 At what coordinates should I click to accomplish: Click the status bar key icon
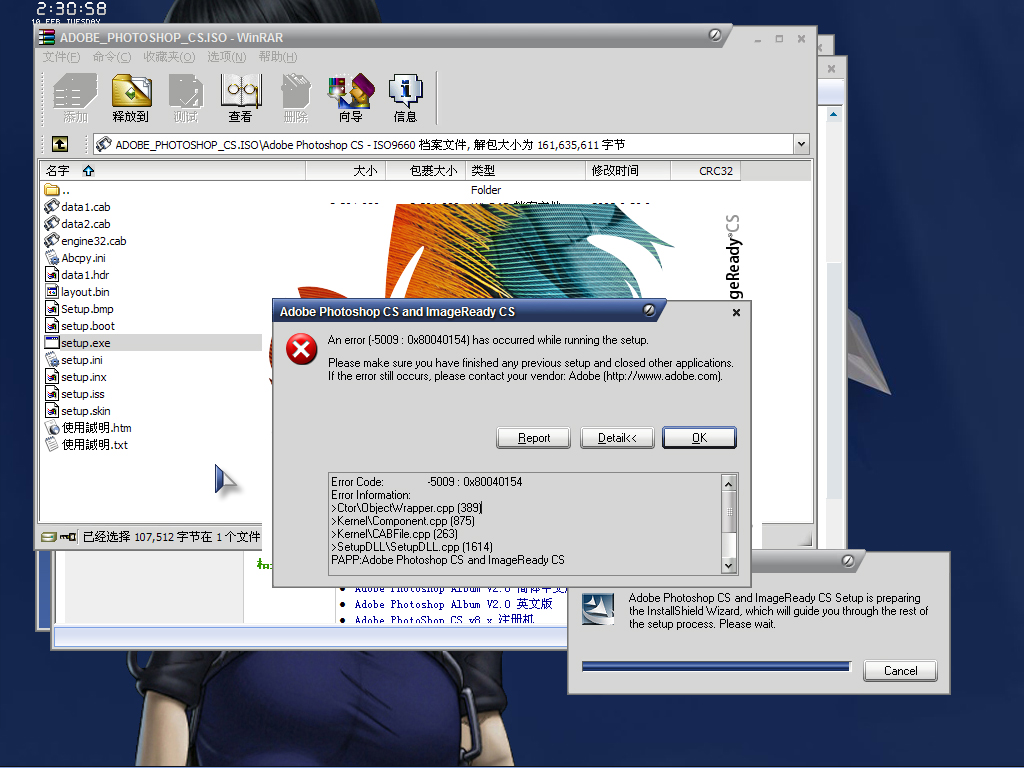point(68,537)
